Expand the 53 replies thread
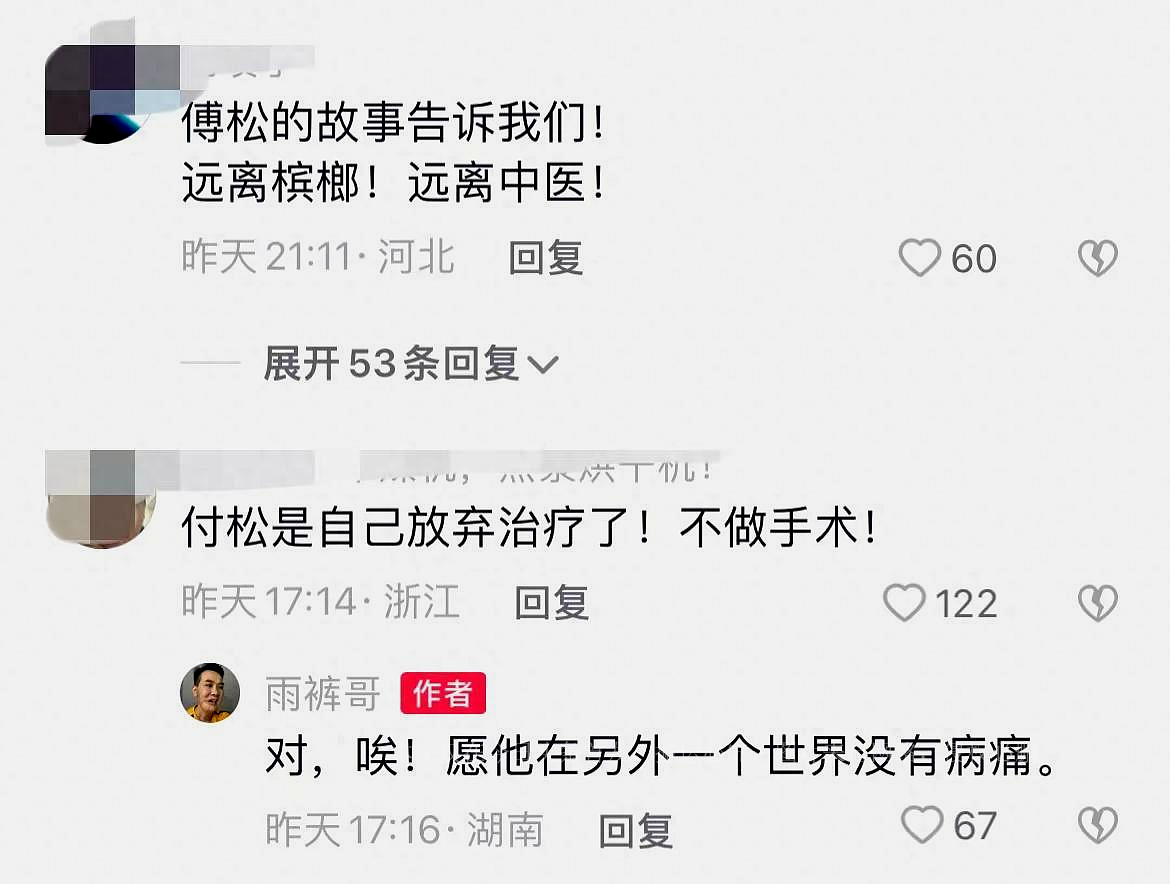1170x884 pixels. tap(410, 364)
